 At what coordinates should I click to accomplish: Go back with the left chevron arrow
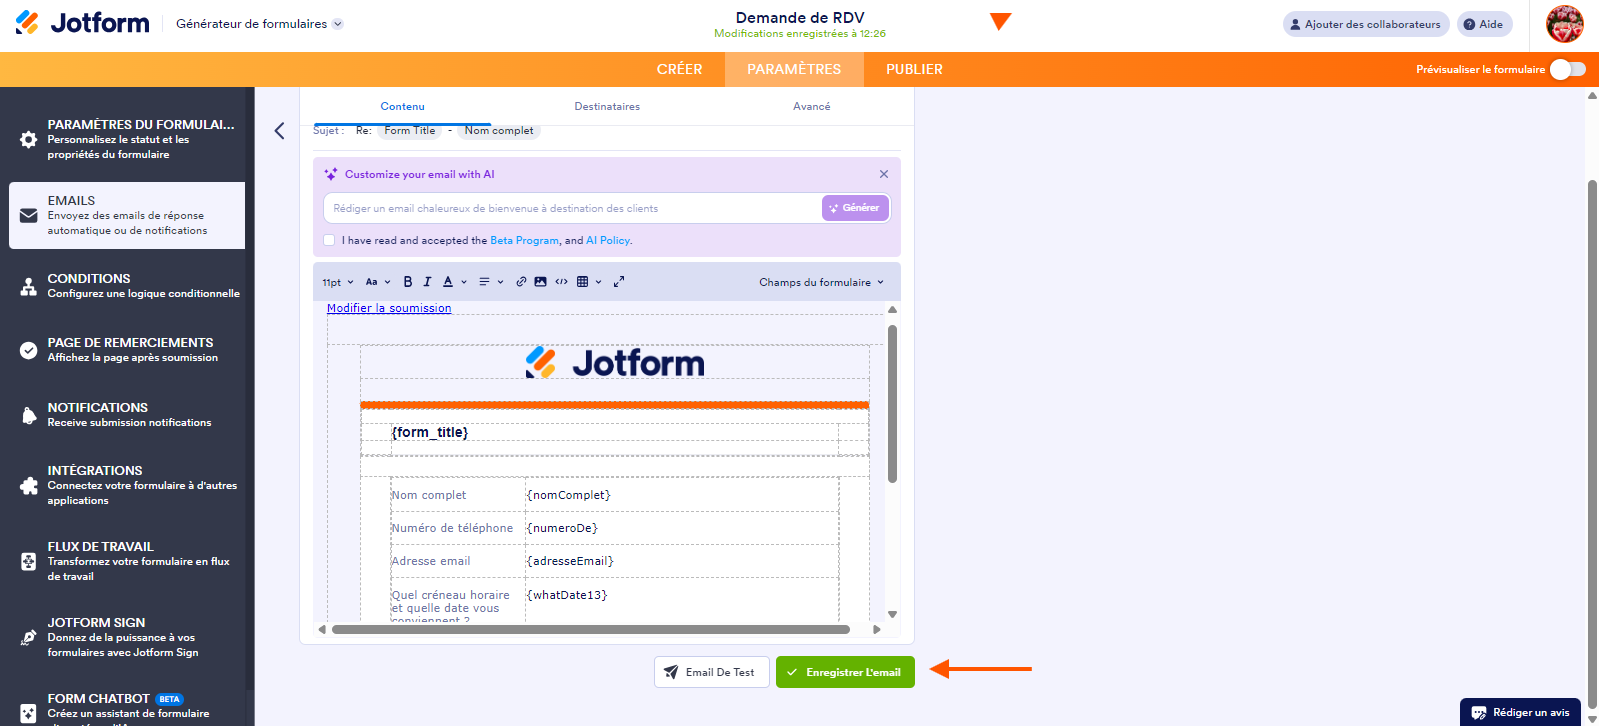tap(279, 131)
